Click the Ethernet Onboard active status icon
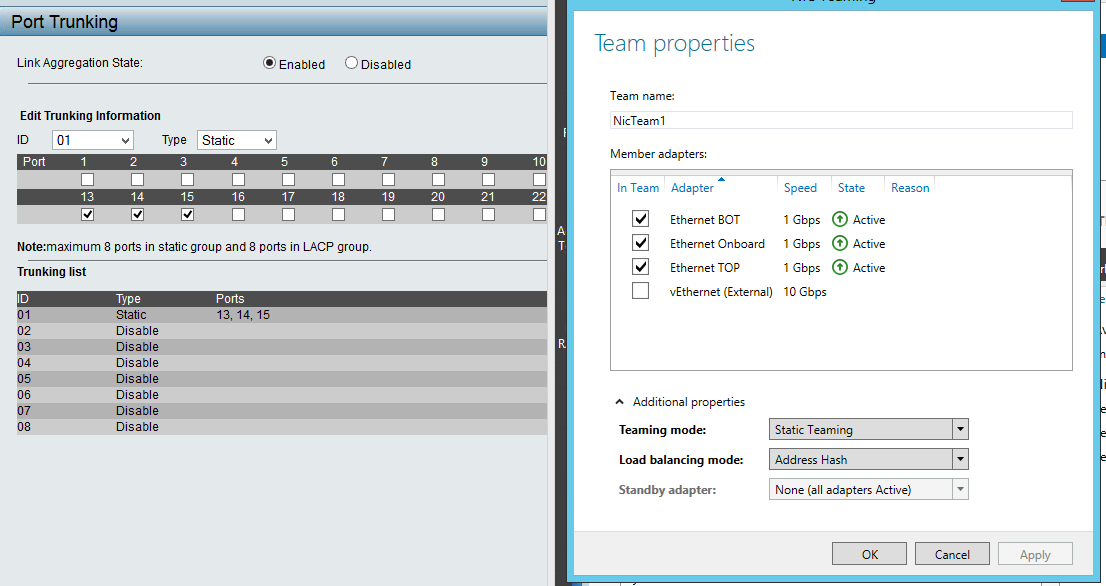The width and height of the screenshot is (1106, 586). click(840, 244)
